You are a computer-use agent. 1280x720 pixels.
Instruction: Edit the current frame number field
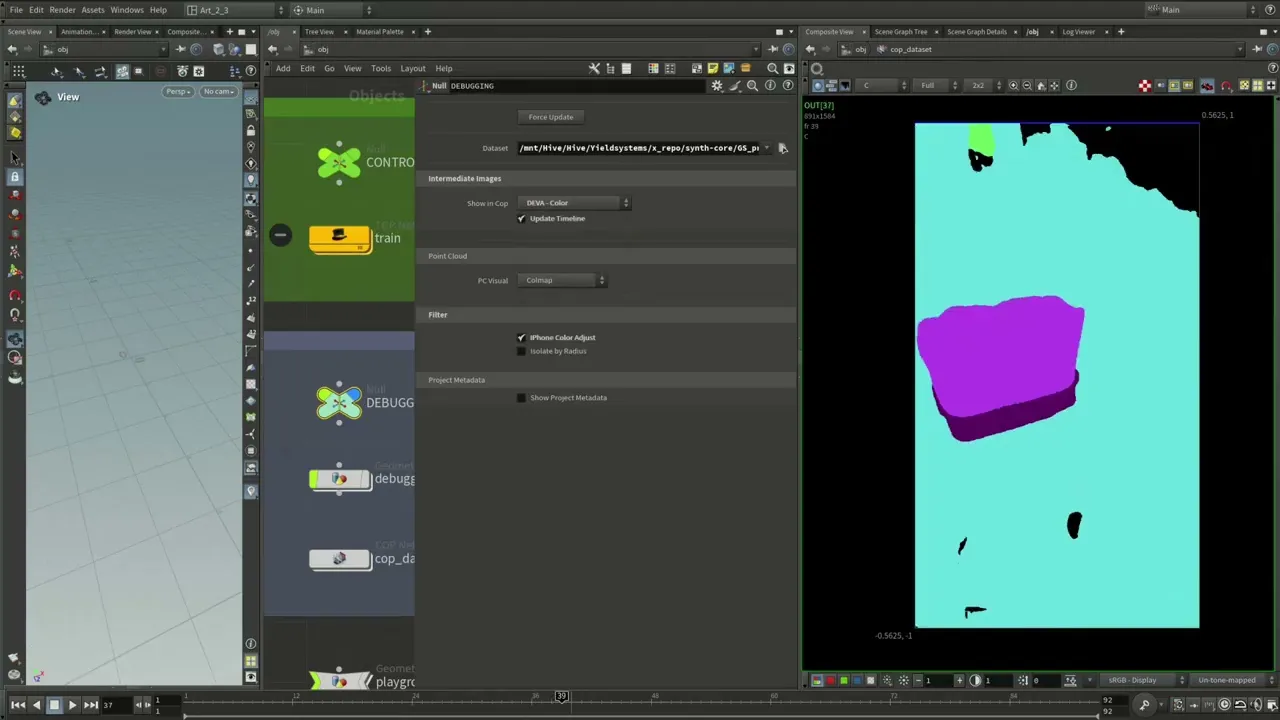117,705
